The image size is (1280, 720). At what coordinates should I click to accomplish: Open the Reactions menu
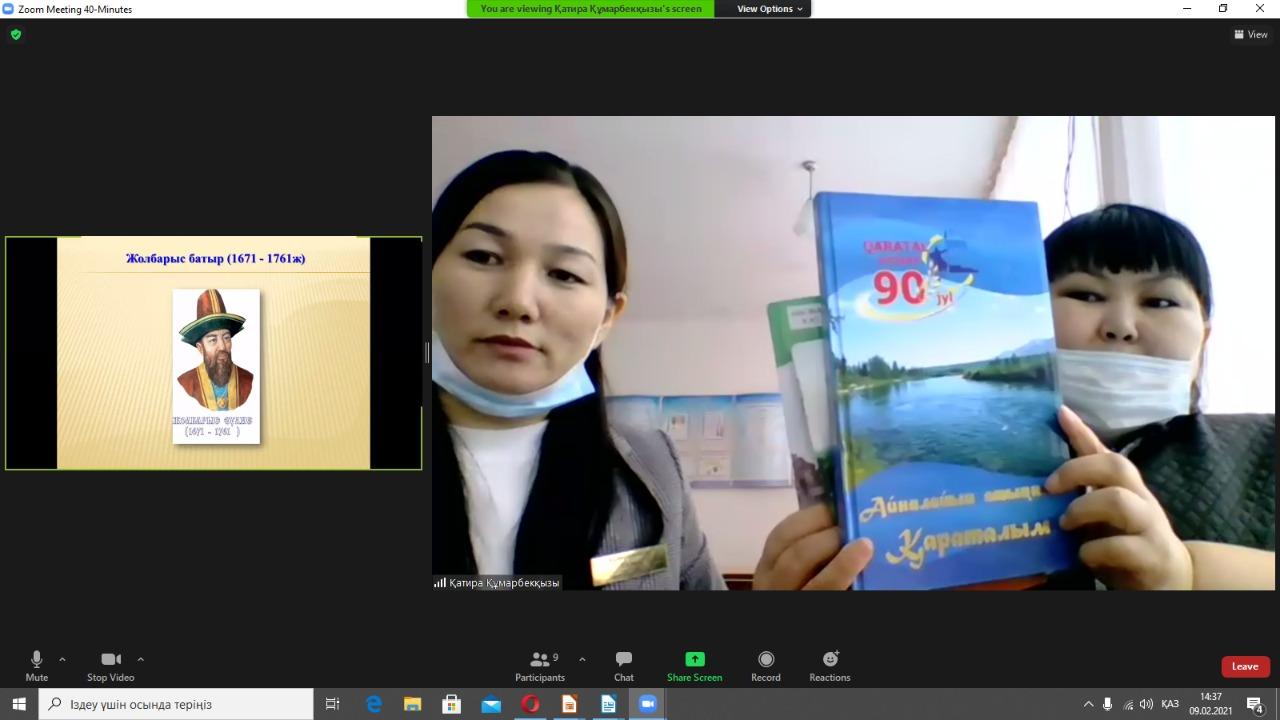coord(830,665)
